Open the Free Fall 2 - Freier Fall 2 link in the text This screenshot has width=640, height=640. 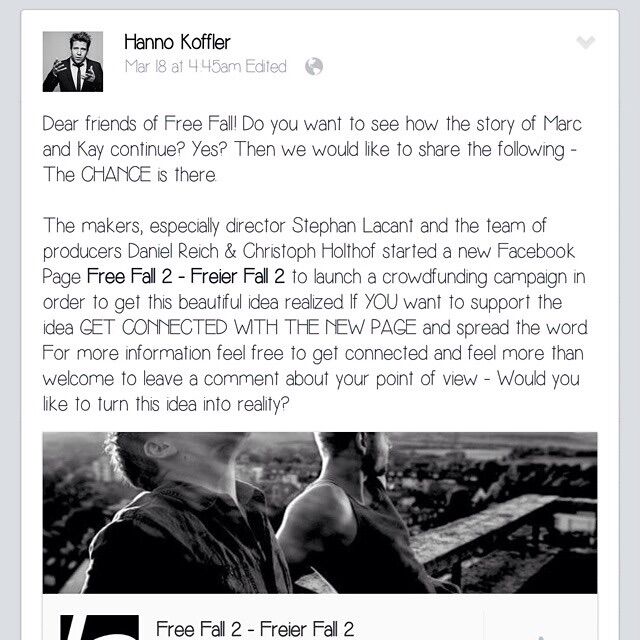[x=186, y=277]
